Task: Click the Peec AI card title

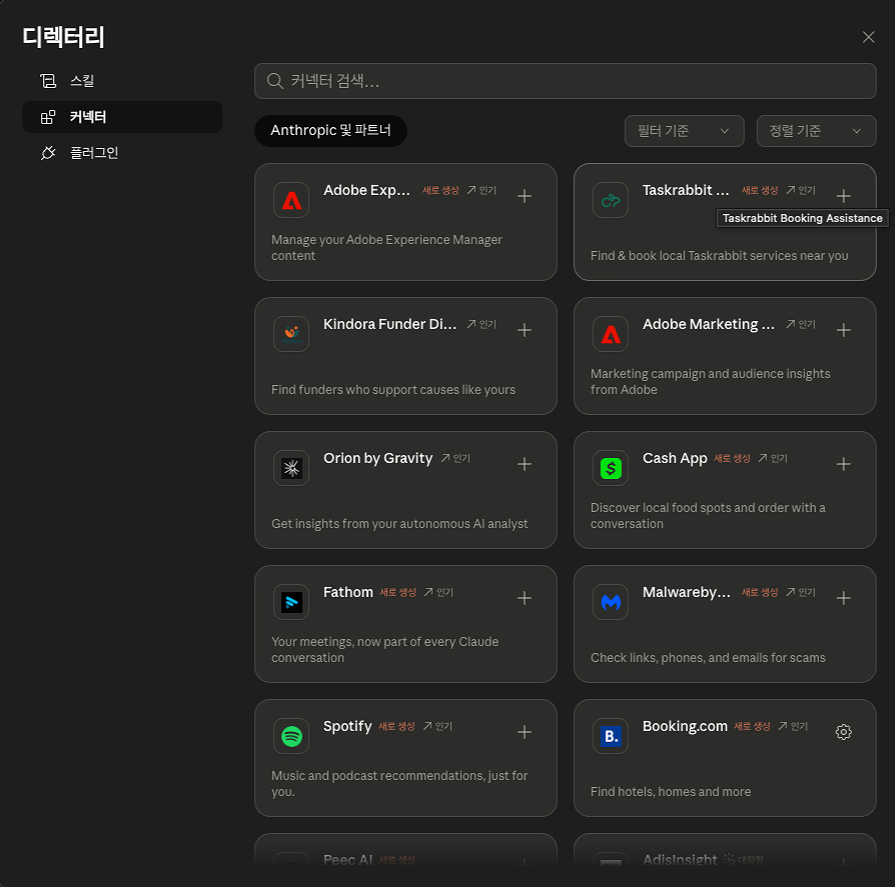Action: click(x=348, y=860)
